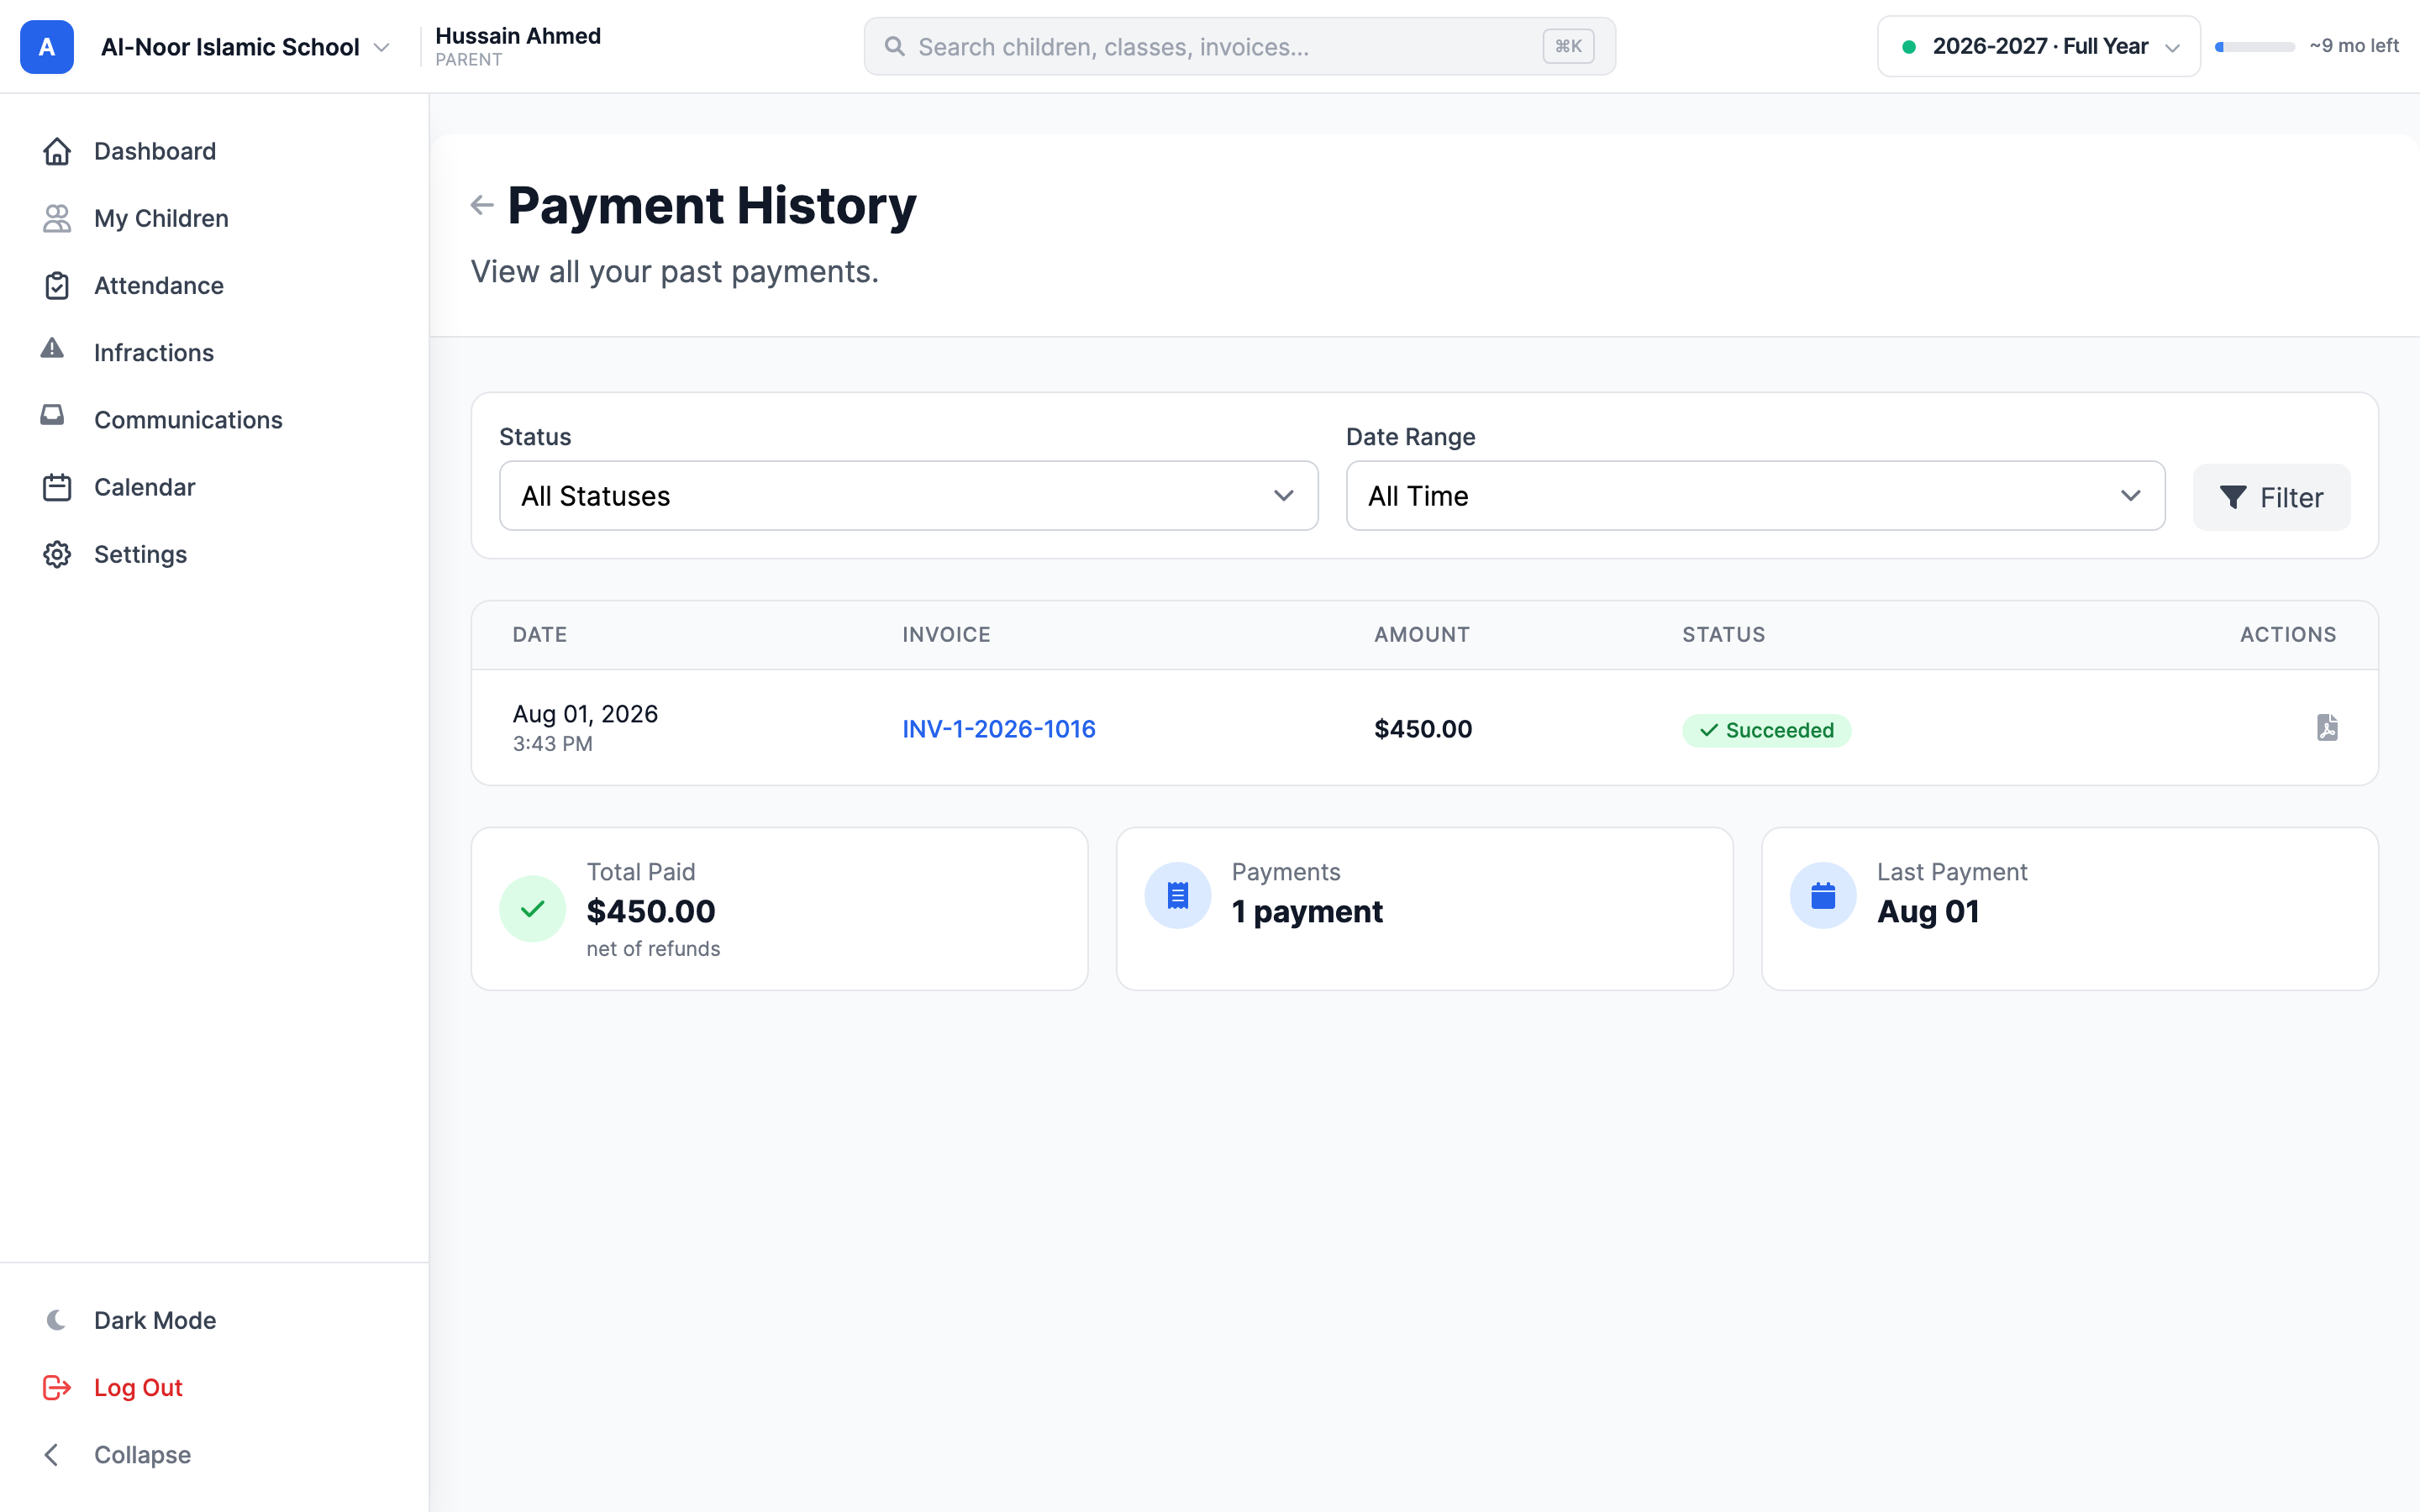Image resolution: width=2420 pixels, height=1512 pixels.
Task: Click the search magnifier icon
Action: click(895, 46)
